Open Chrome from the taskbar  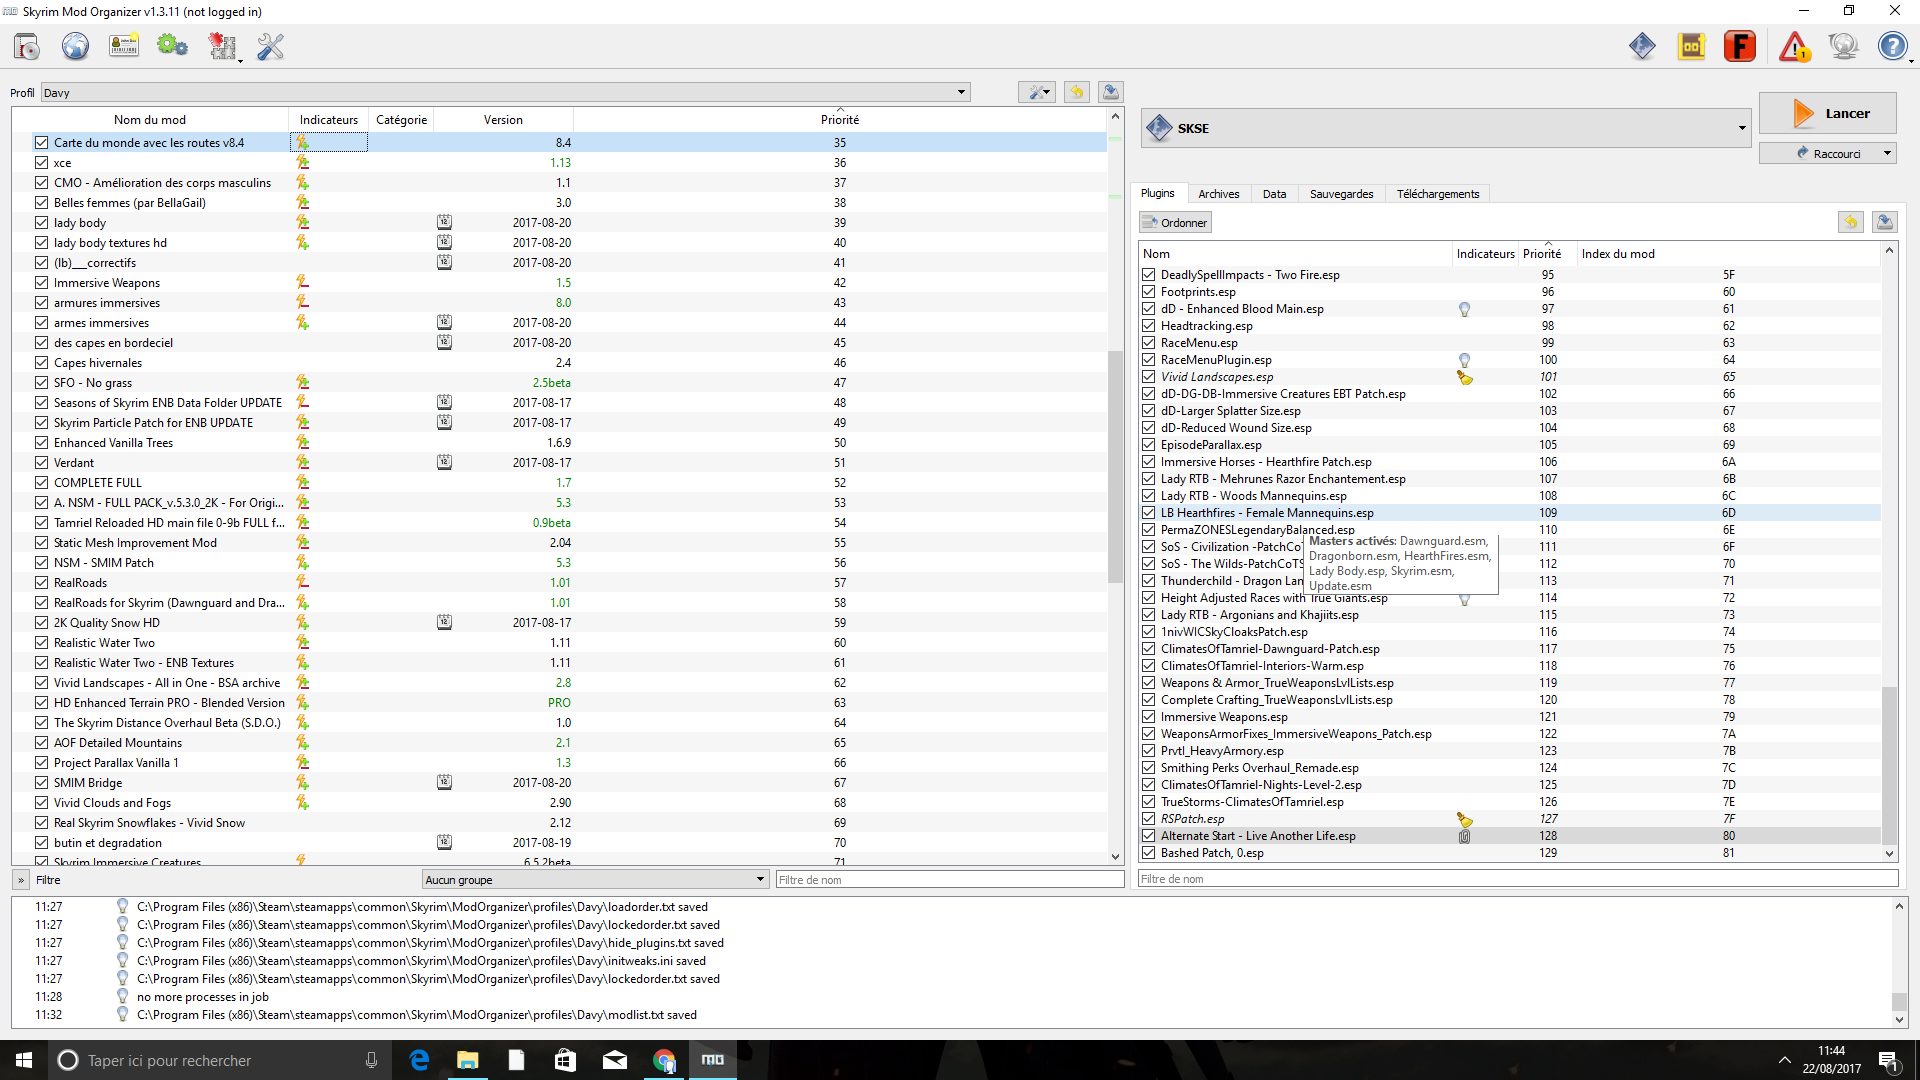664,1060
